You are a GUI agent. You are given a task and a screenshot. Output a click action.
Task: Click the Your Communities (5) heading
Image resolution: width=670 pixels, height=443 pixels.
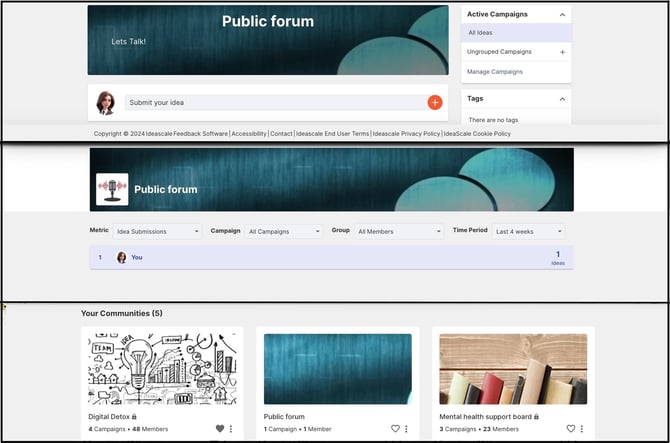tap(122, 313)
